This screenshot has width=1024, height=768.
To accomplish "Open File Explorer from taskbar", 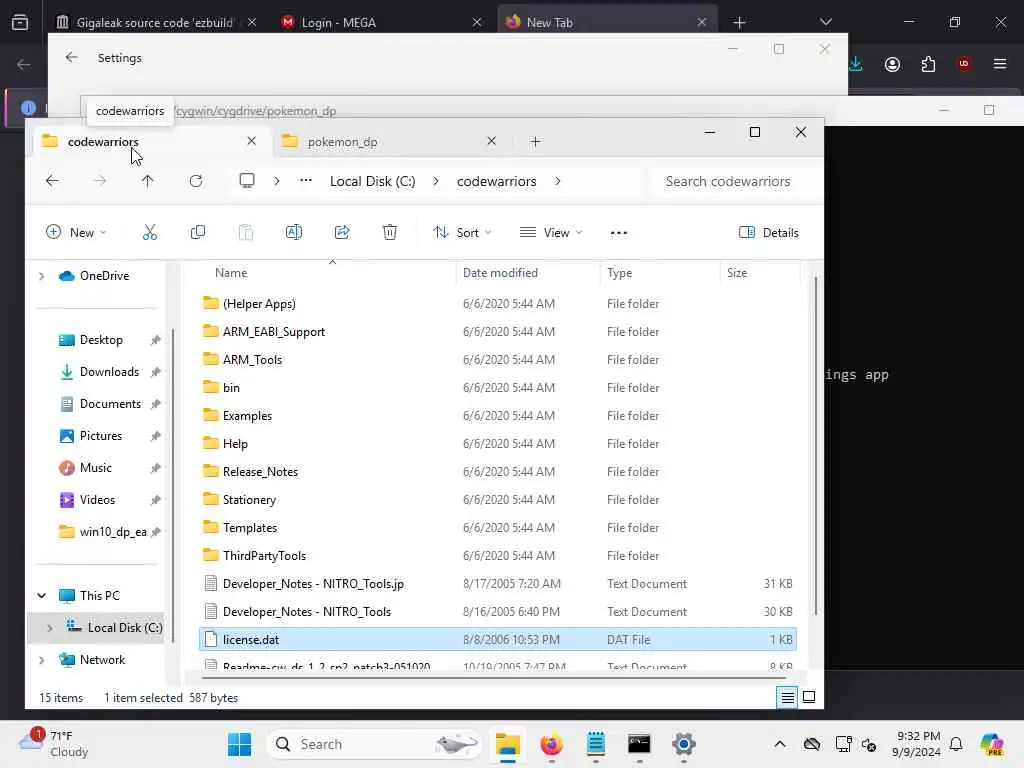I will [x=507, y=744].
